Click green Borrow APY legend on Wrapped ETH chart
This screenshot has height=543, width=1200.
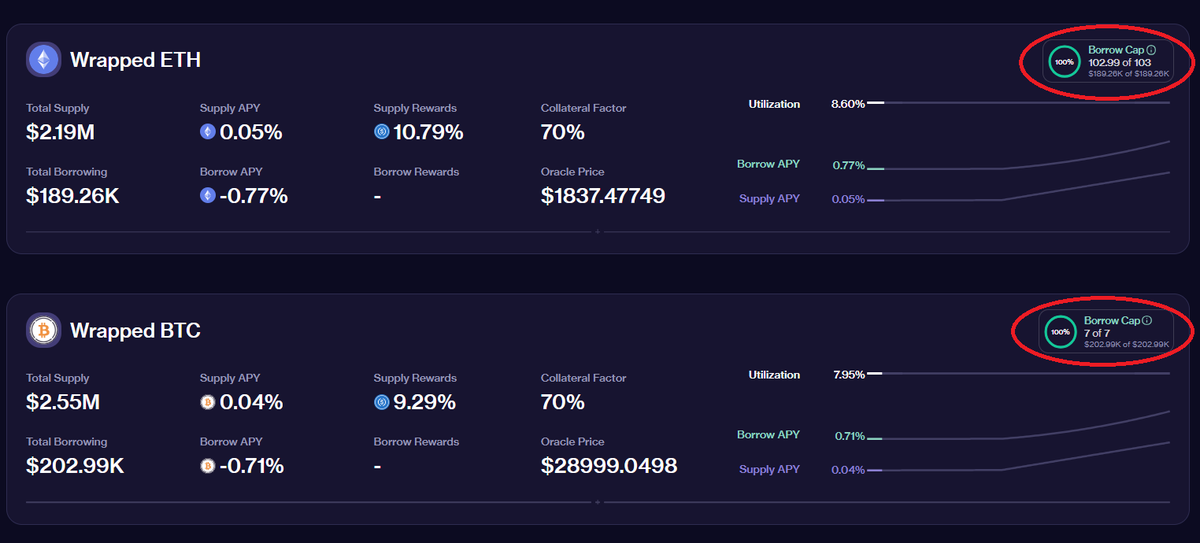pyautogui.click(x=768, y=164)
